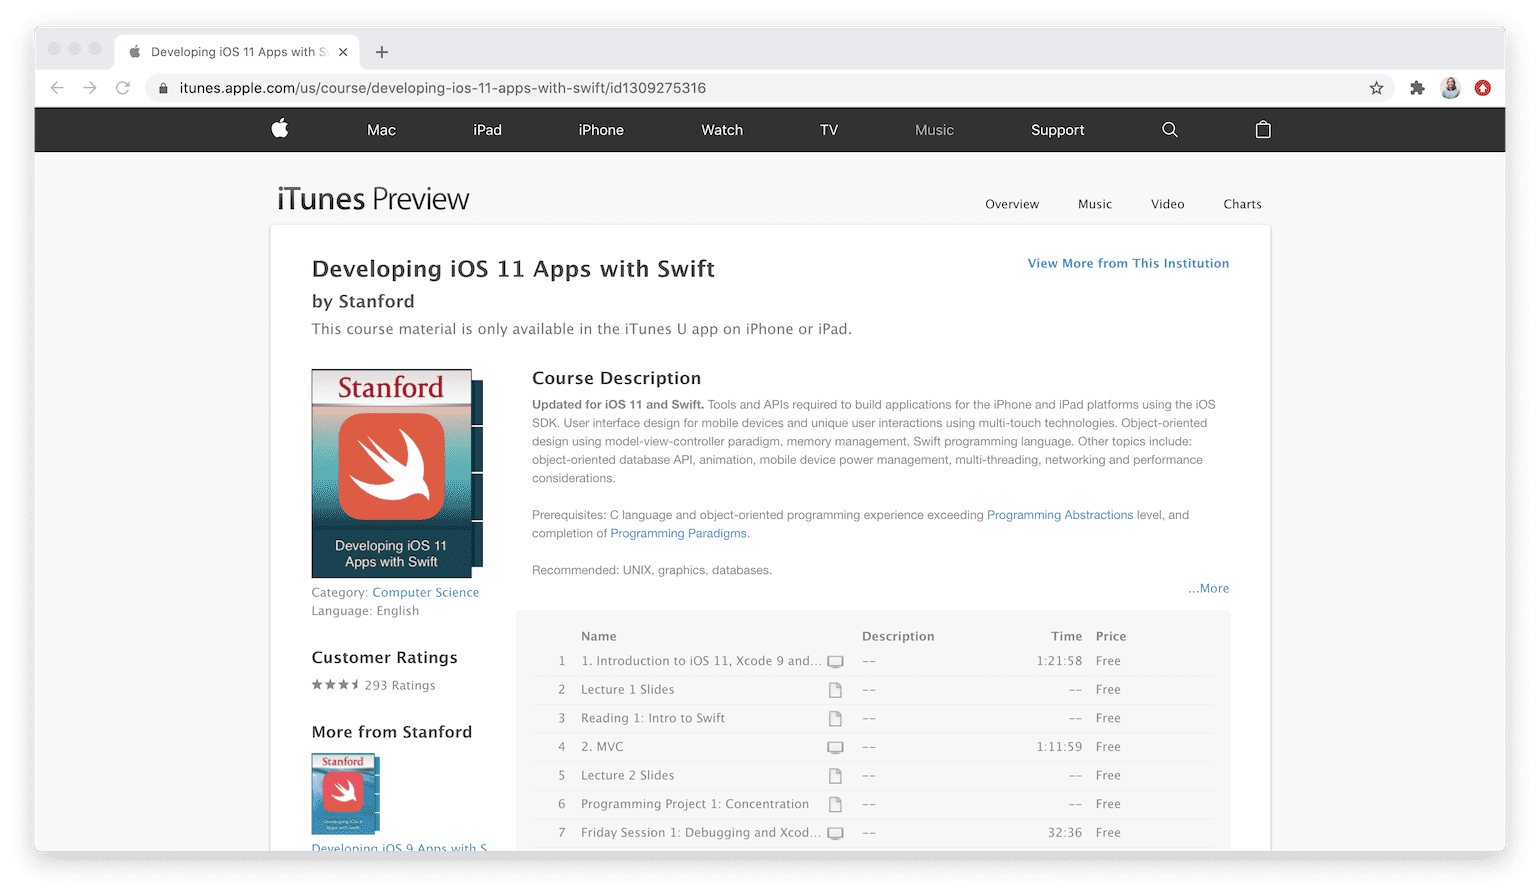Bookmark this page via the star icon
Image resolution: width=1540 pixels, height=894 pixels.
tap(1377, 88)
